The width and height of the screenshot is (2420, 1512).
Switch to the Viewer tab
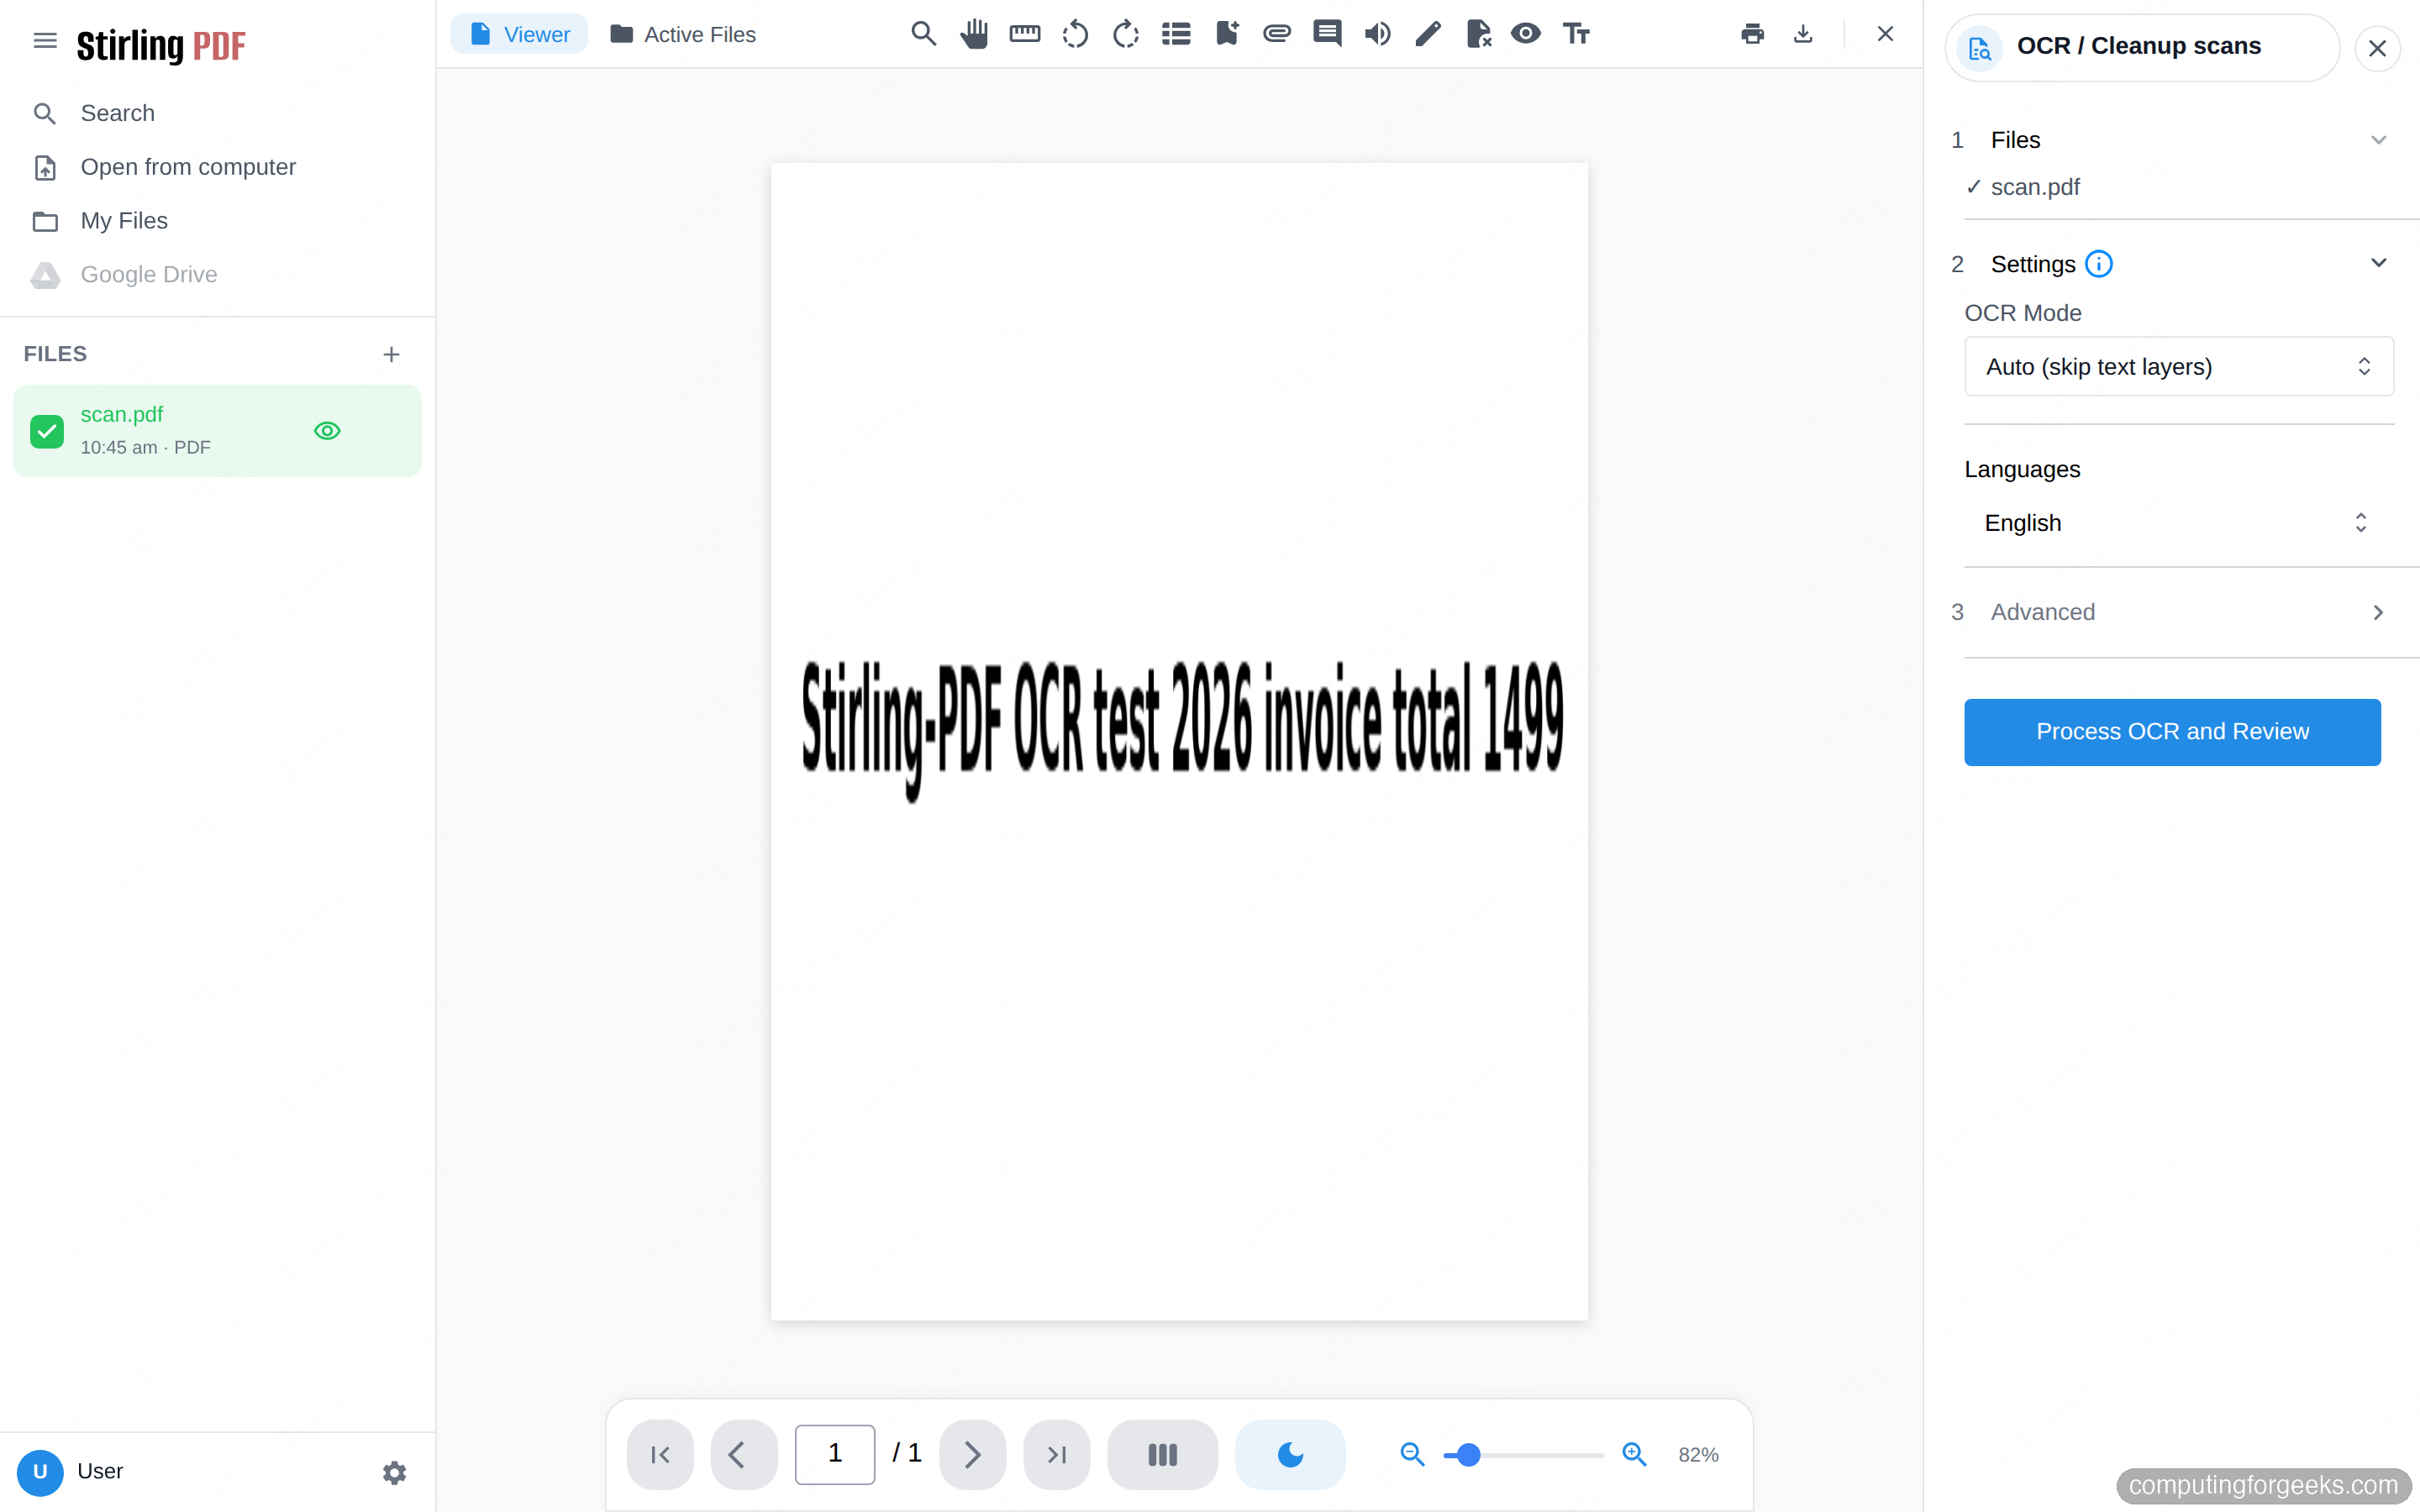(x=519, y=34)
